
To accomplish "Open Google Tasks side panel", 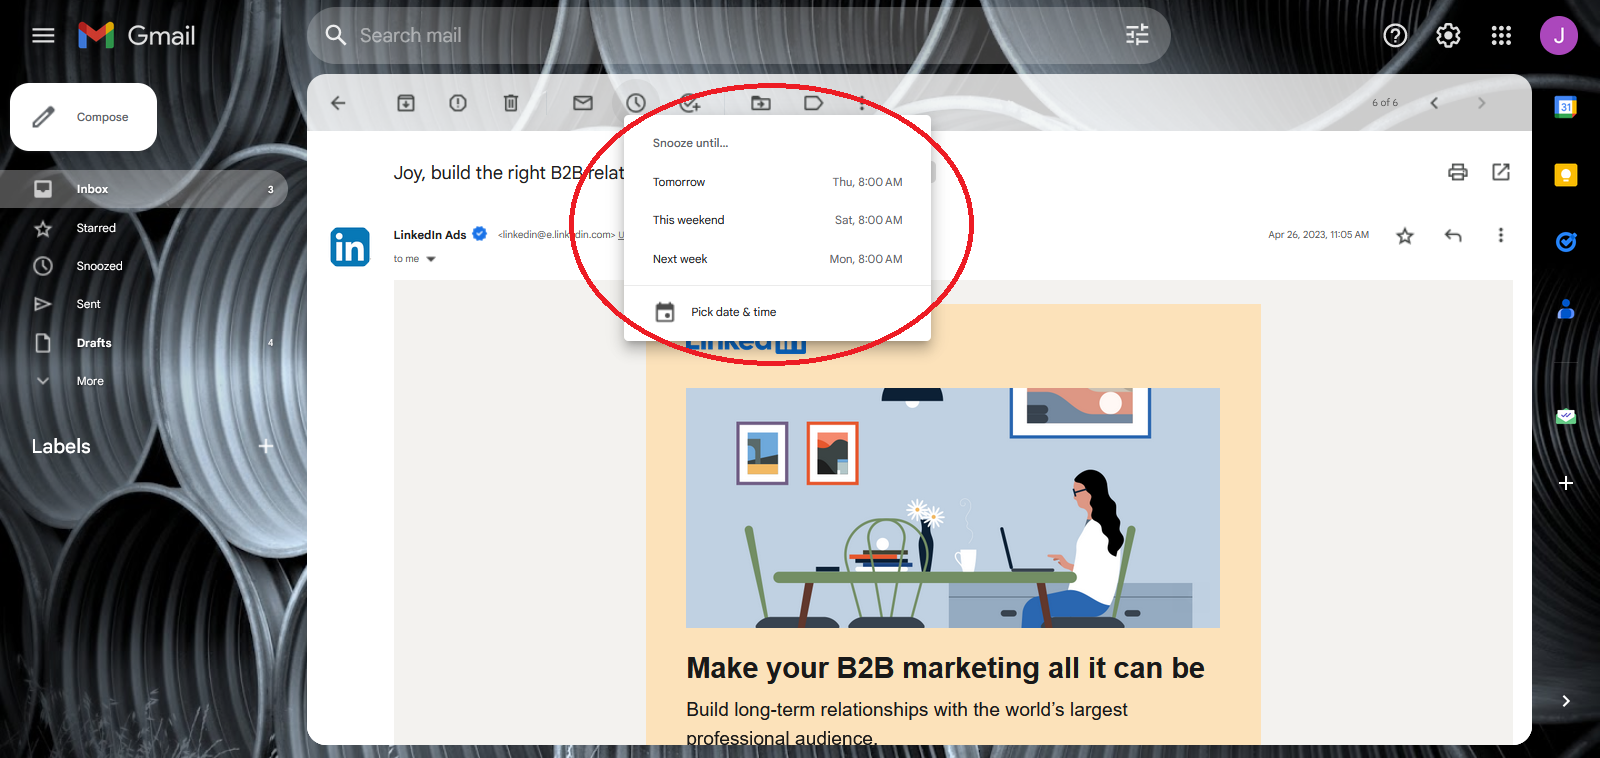I will (1566, 242).
